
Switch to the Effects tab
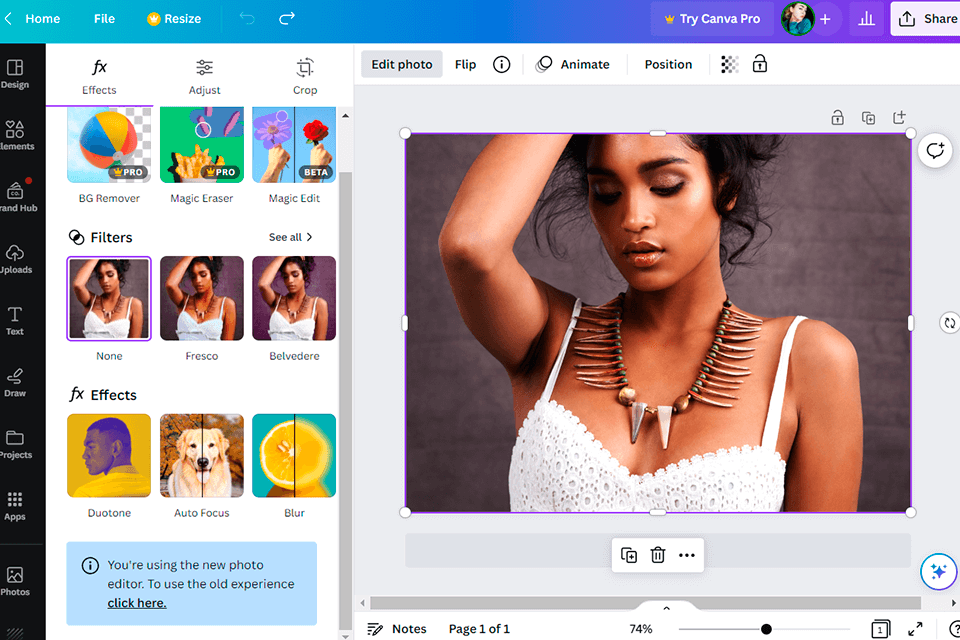tap(99, 77)
